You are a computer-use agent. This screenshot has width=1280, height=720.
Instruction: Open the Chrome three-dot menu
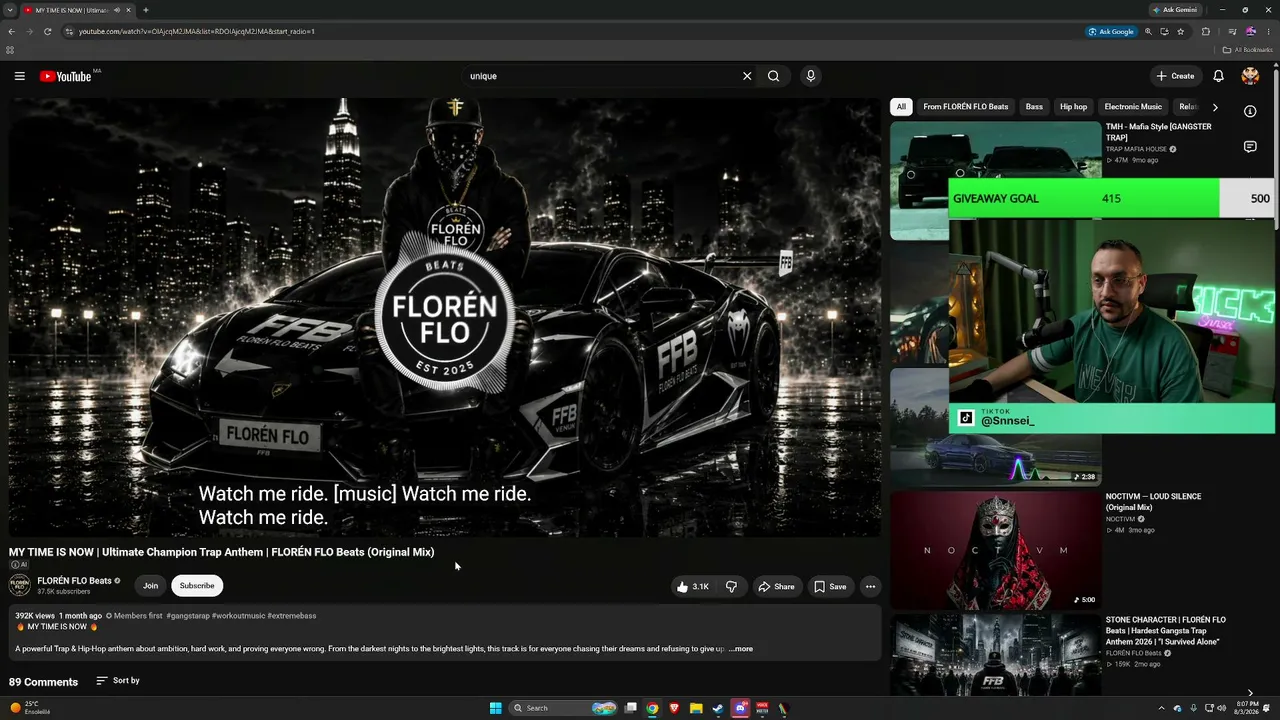point(1269,31)
